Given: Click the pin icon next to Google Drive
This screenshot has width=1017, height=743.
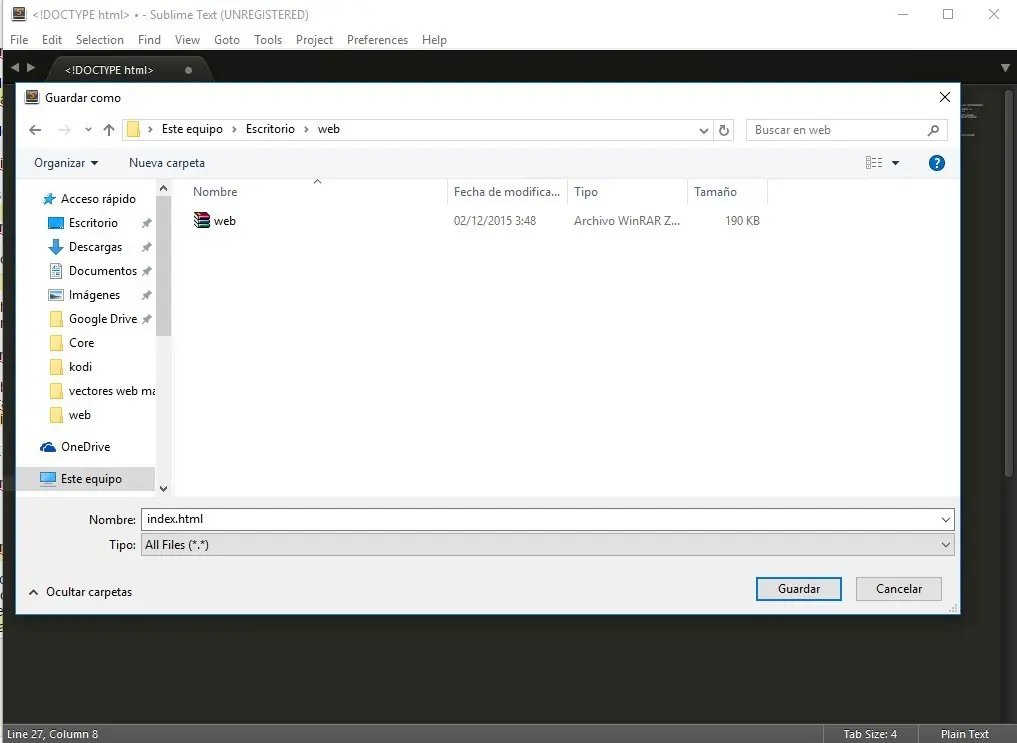Looking at the screenshot, I should [x=147, y=319].
